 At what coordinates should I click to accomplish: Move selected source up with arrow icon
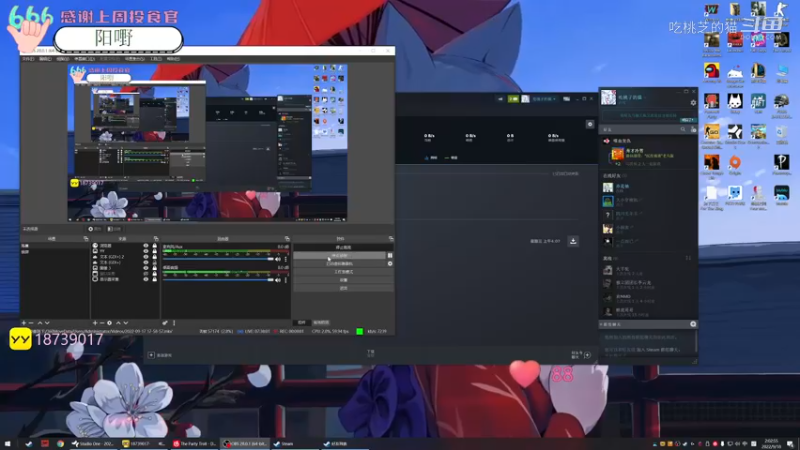click(118, 323)
